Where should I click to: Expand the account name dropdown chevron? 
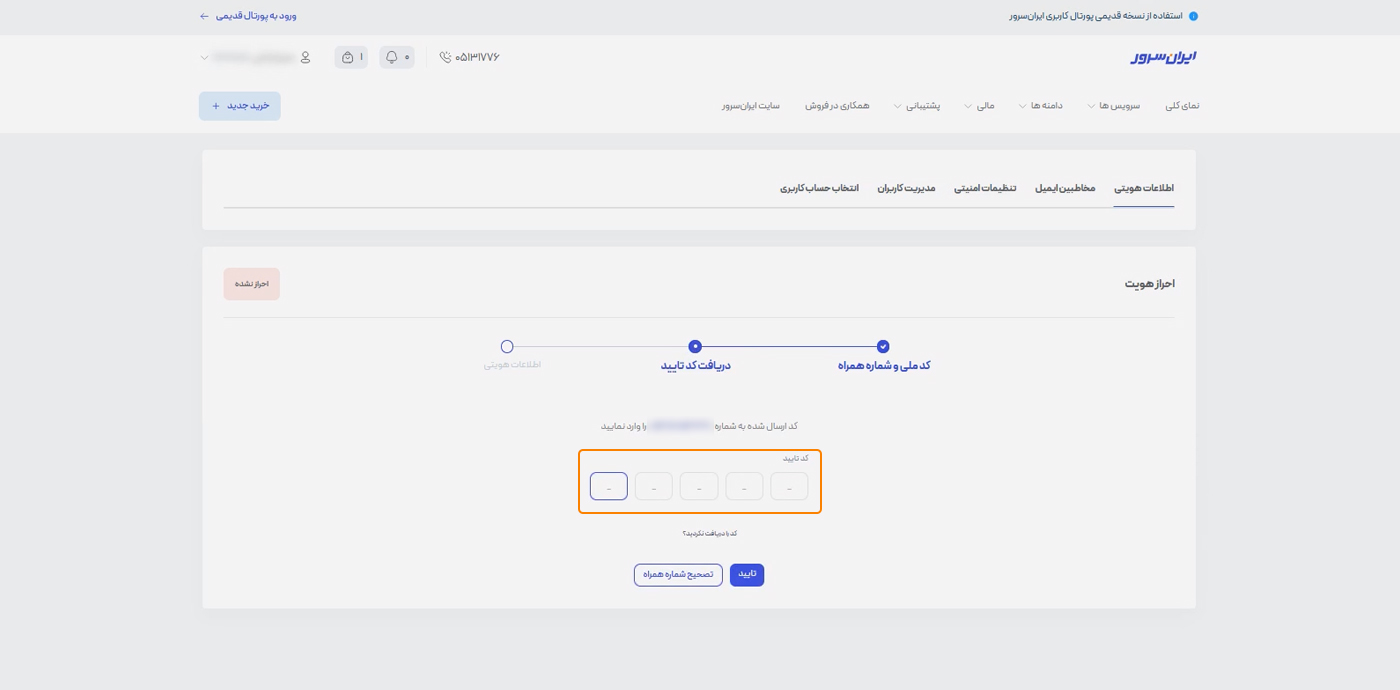[x=204, y=57]
